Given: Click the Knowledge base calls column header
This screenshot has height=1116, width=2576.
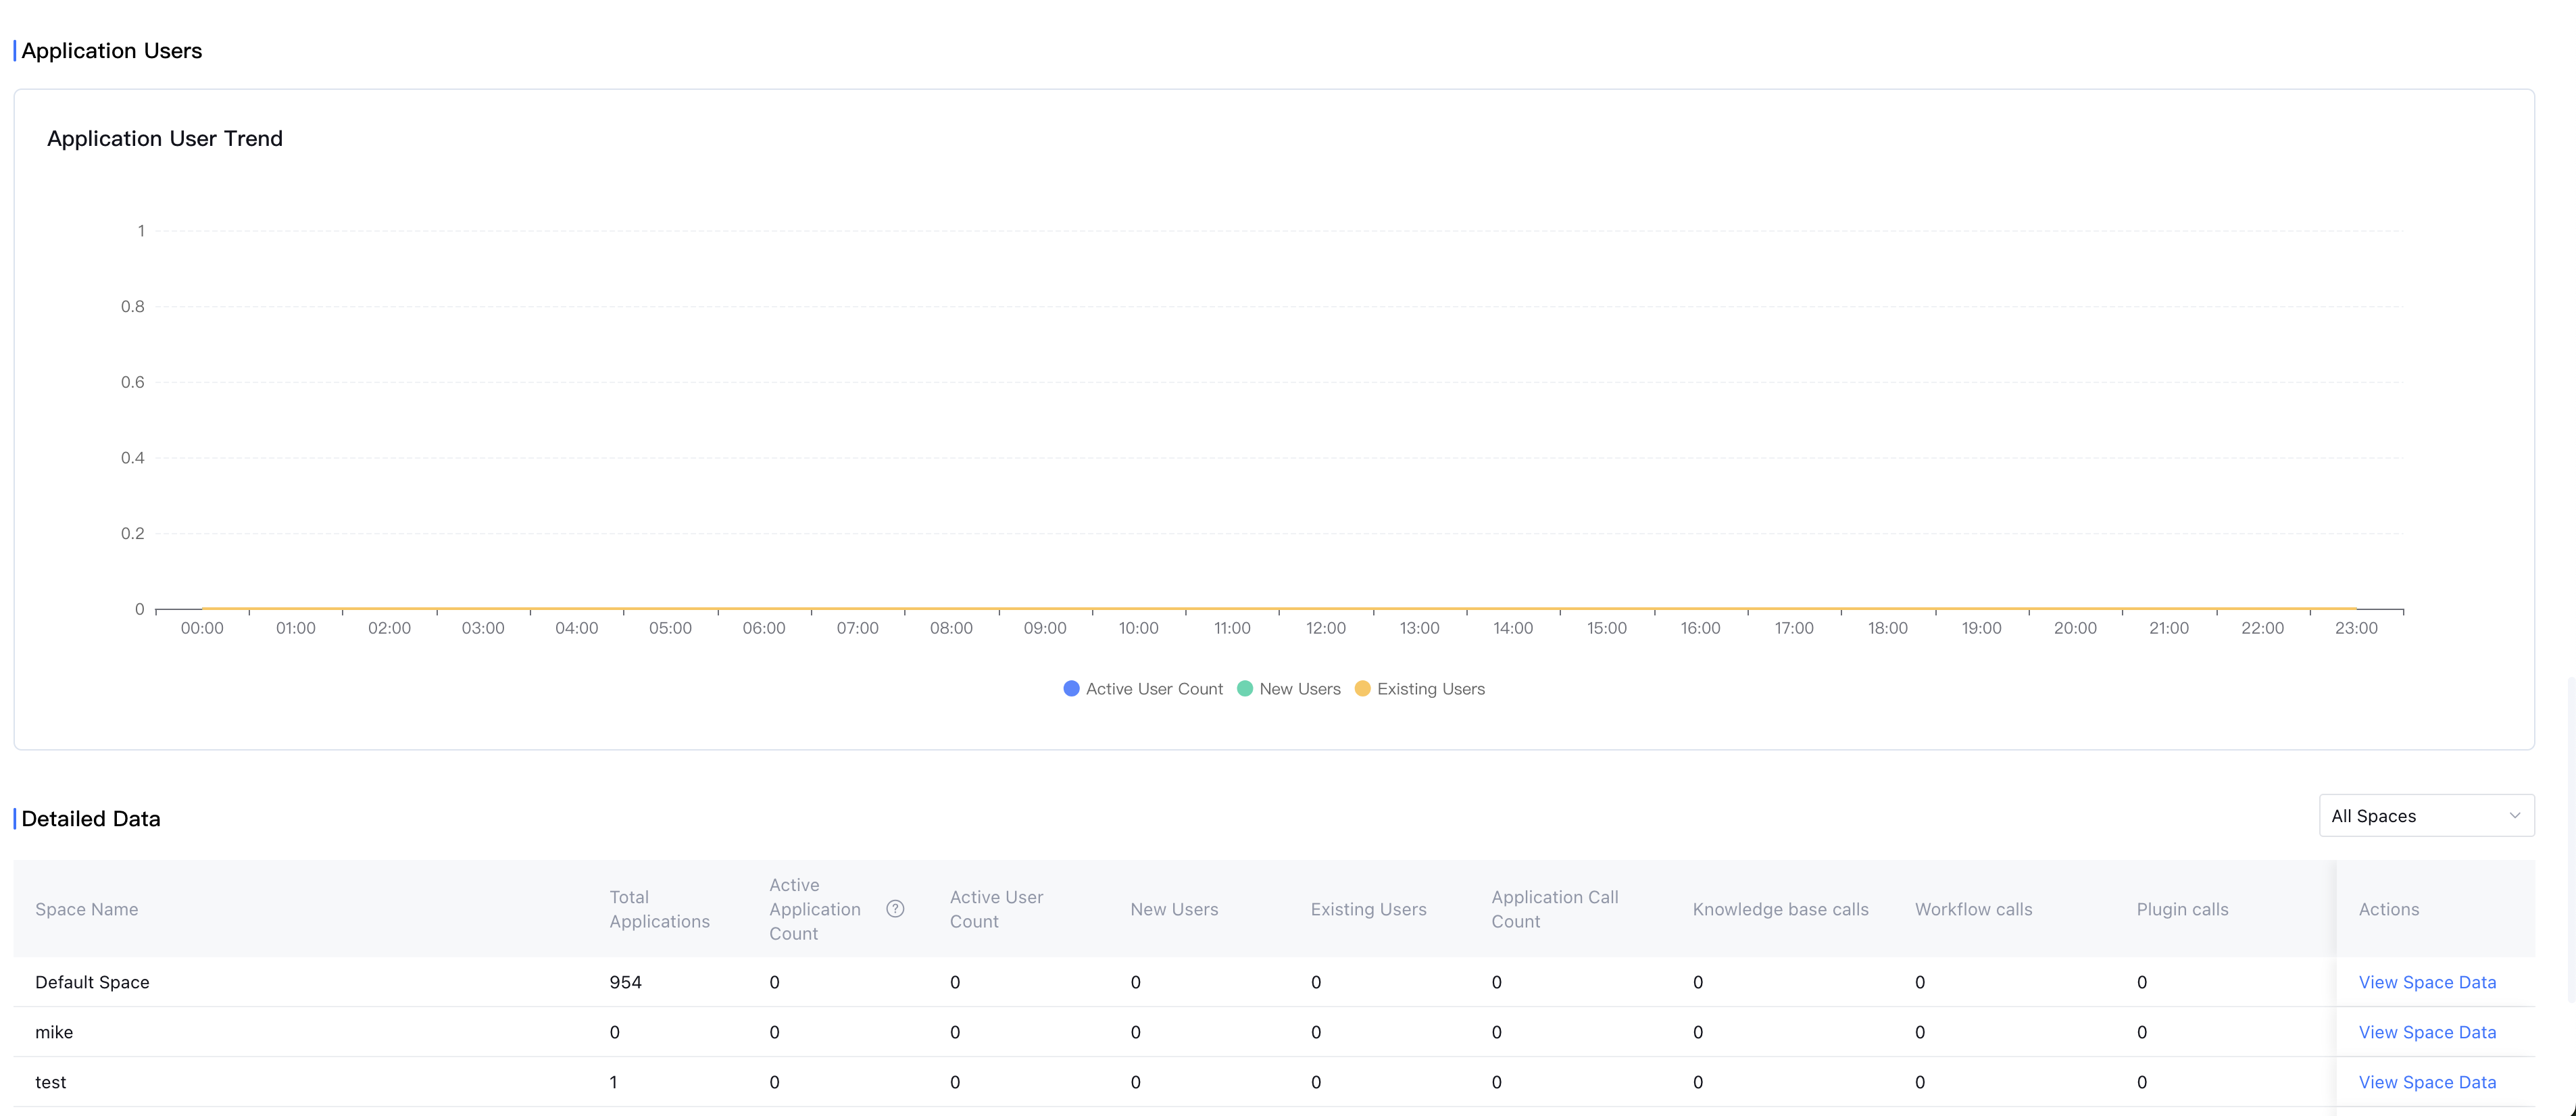Looking at the screenshot, I should [1780, 909].
